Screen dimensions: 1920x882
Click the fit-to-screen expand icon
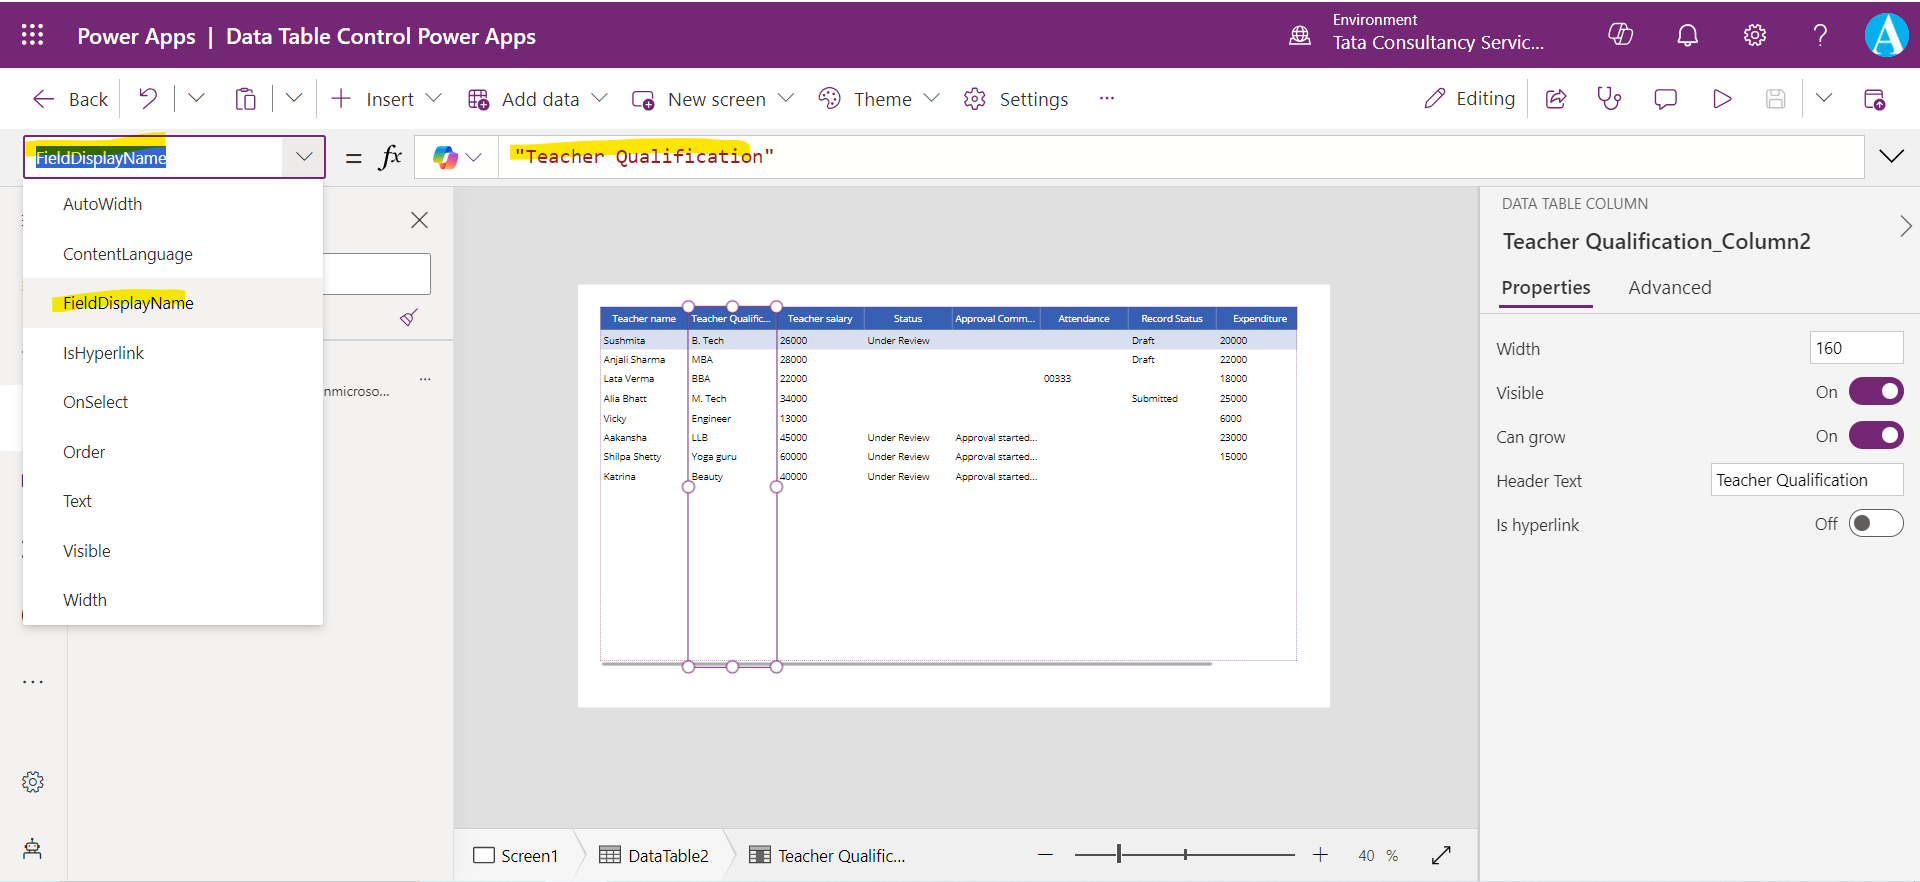(1441, 855)
